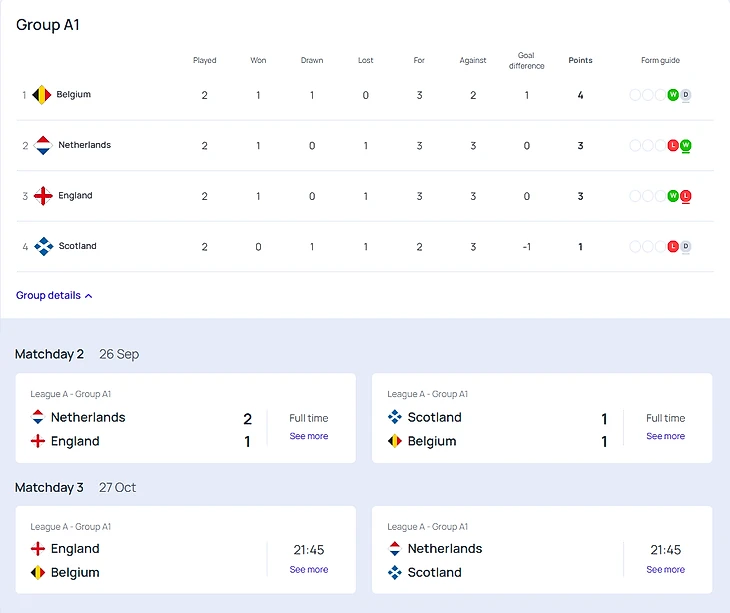Select Scotland team name in standings
This screenshot has height=613, width=730.
point(77,246)
